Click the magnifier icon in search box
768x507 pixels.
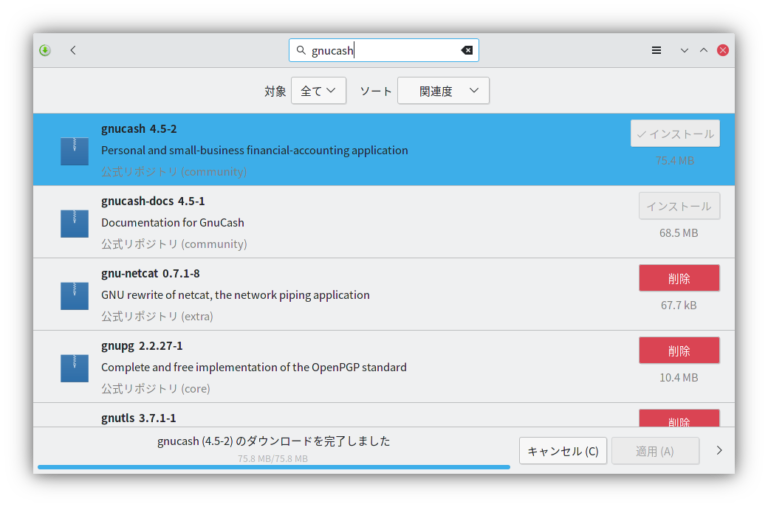coord(301,50)
